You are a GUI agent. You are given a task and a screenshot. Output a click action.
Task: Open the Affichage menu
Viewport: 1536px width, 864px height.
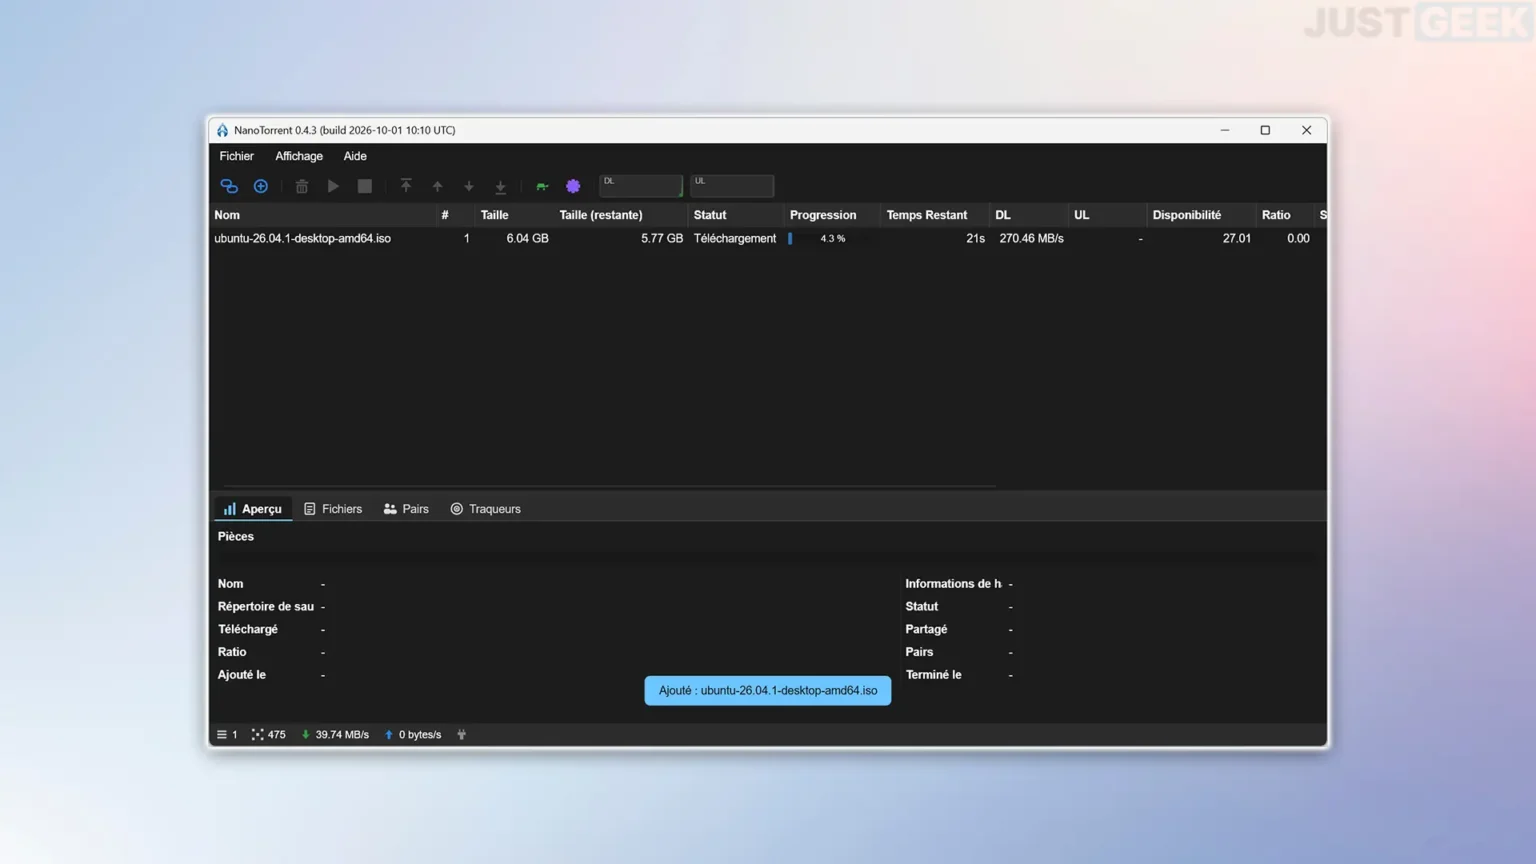[299, 156]
